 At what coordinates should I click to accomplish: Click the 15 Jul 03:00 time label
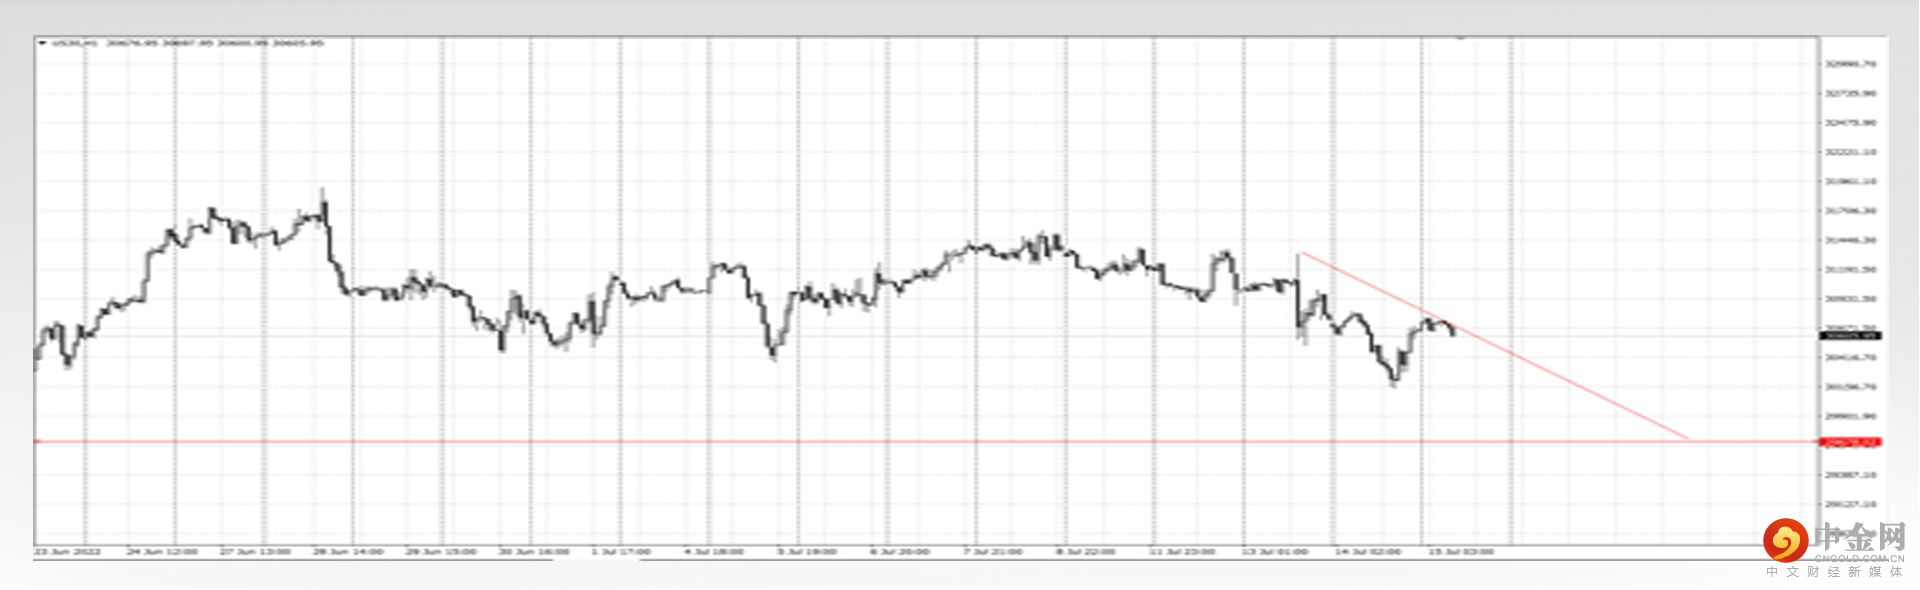click(x=1461, y=552)
